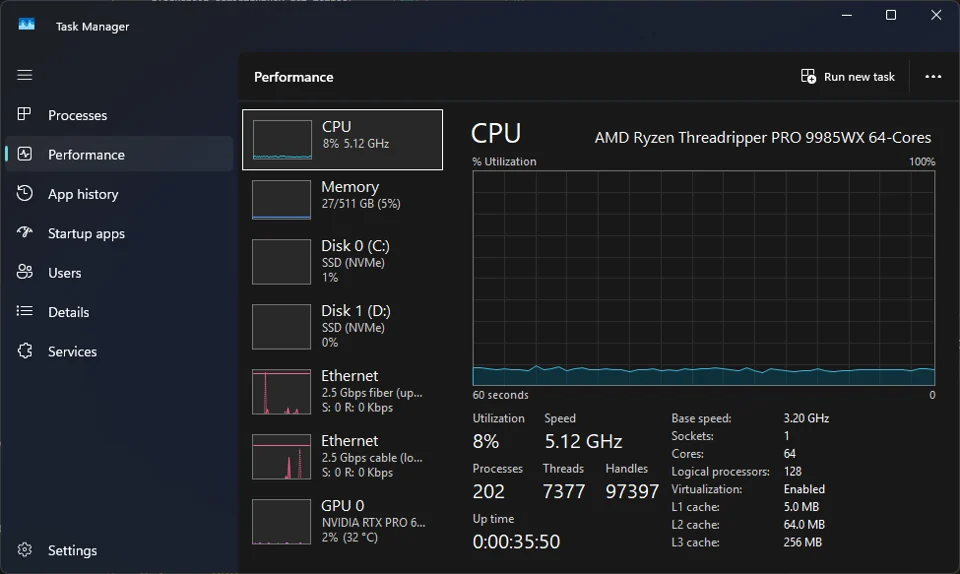Select the Memory mini graph thumbnail
This screenshot has height=574, width=960.
[x=282, y=199]
